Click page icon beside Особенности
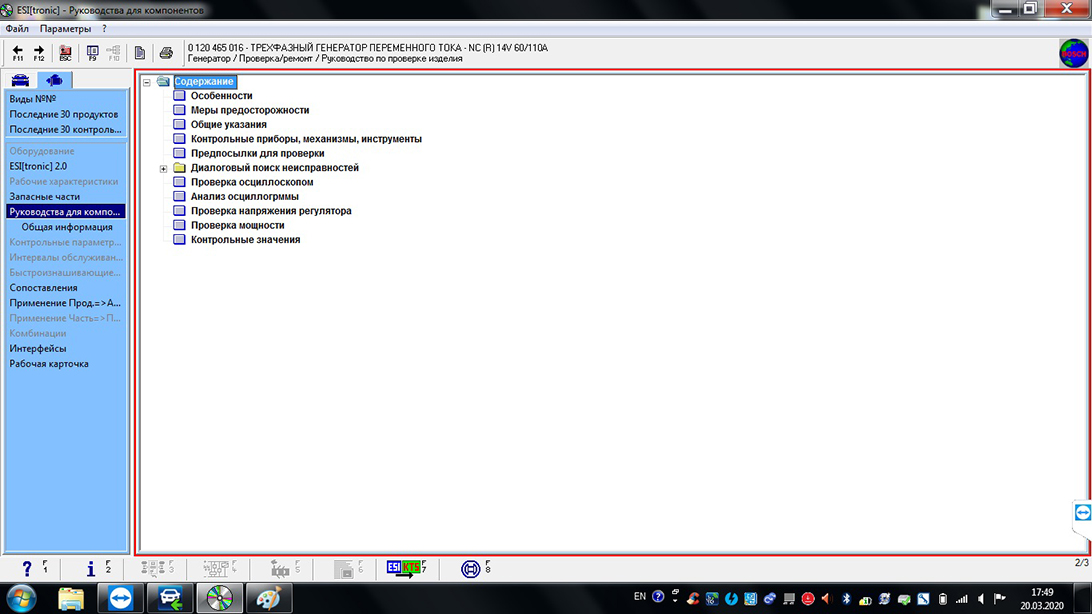Screen dimensions: 1092x614 tap(179, 95)
